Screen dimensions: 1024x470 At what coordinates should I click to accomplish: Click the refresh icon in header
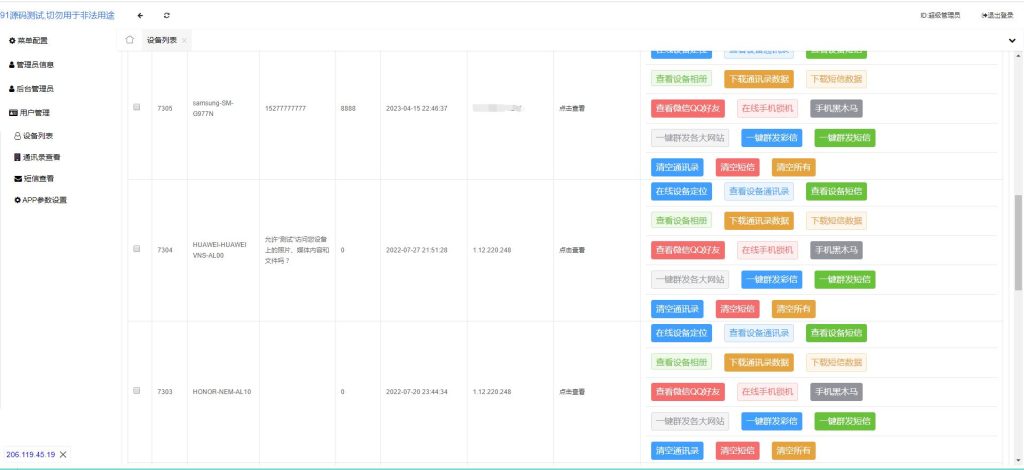click(x=167, y=15)
